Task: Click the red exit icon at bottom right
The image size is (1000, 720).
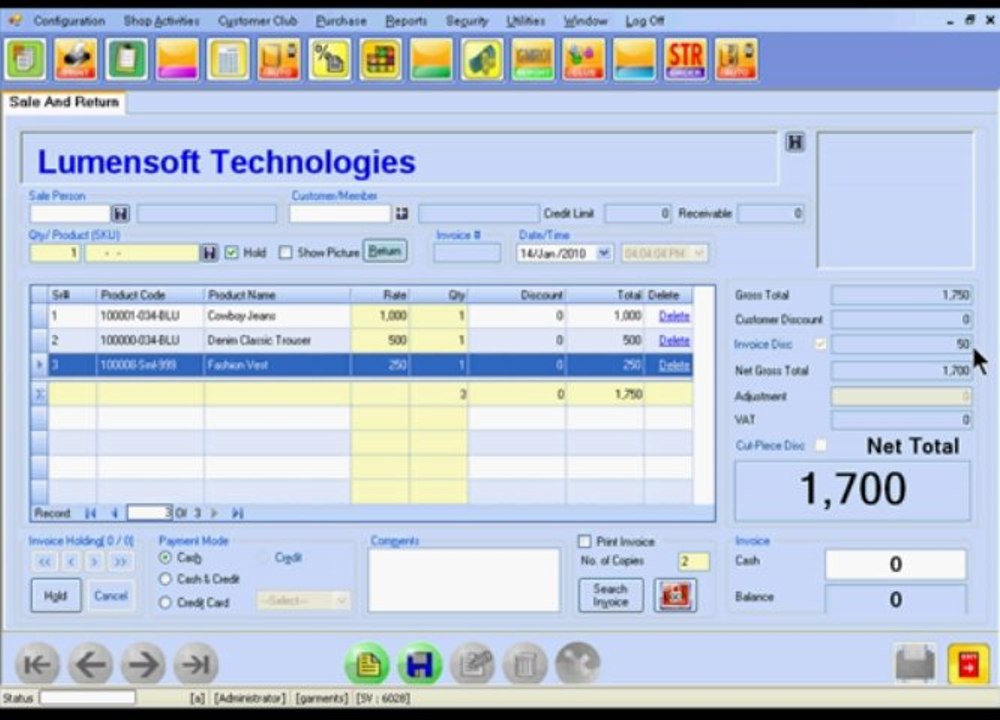Action: click(969, 665)
